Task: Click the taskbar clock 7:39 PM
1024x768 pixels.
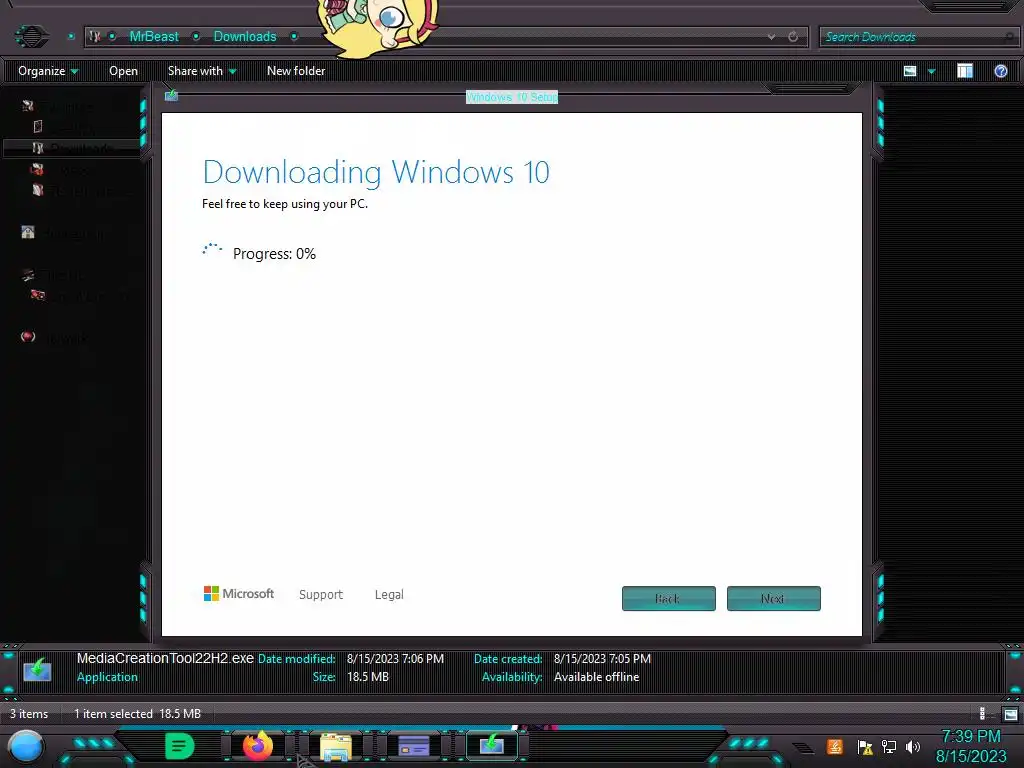Action: click(x=971, y=737)
